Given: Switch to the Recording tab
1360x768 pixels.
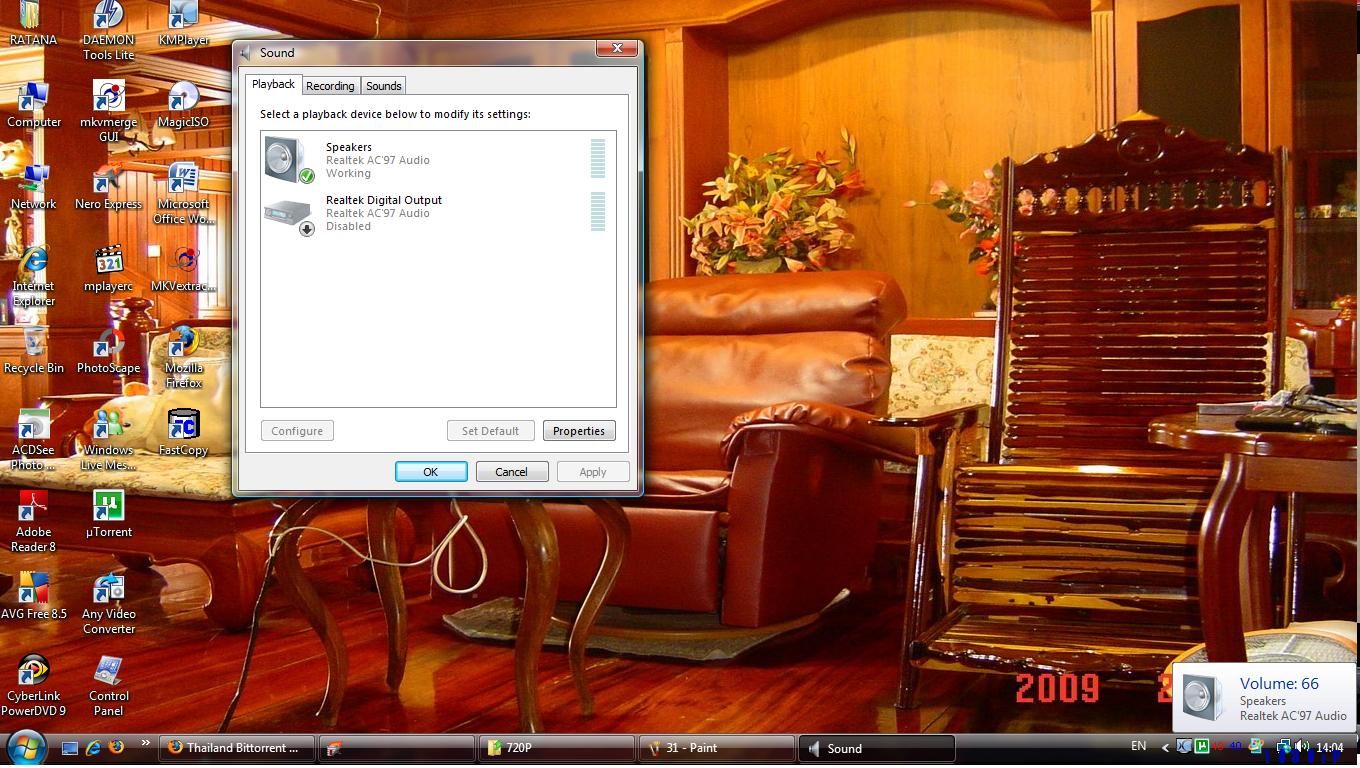Looking at the screenshot, I should [330, 86].
